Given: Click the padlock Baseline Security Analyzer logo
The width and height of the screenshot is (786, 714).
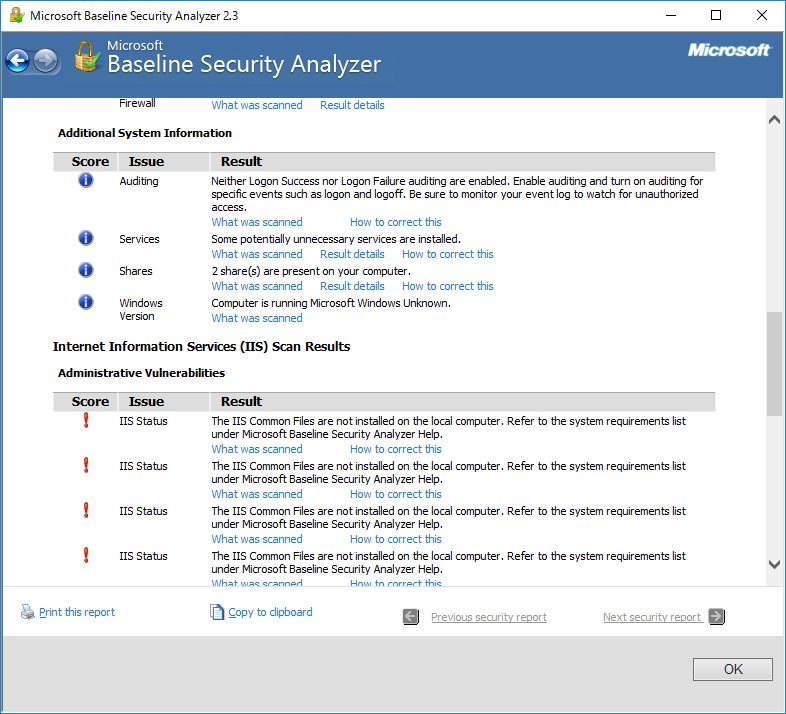Looking at the screenshot, I should (87, 57).
